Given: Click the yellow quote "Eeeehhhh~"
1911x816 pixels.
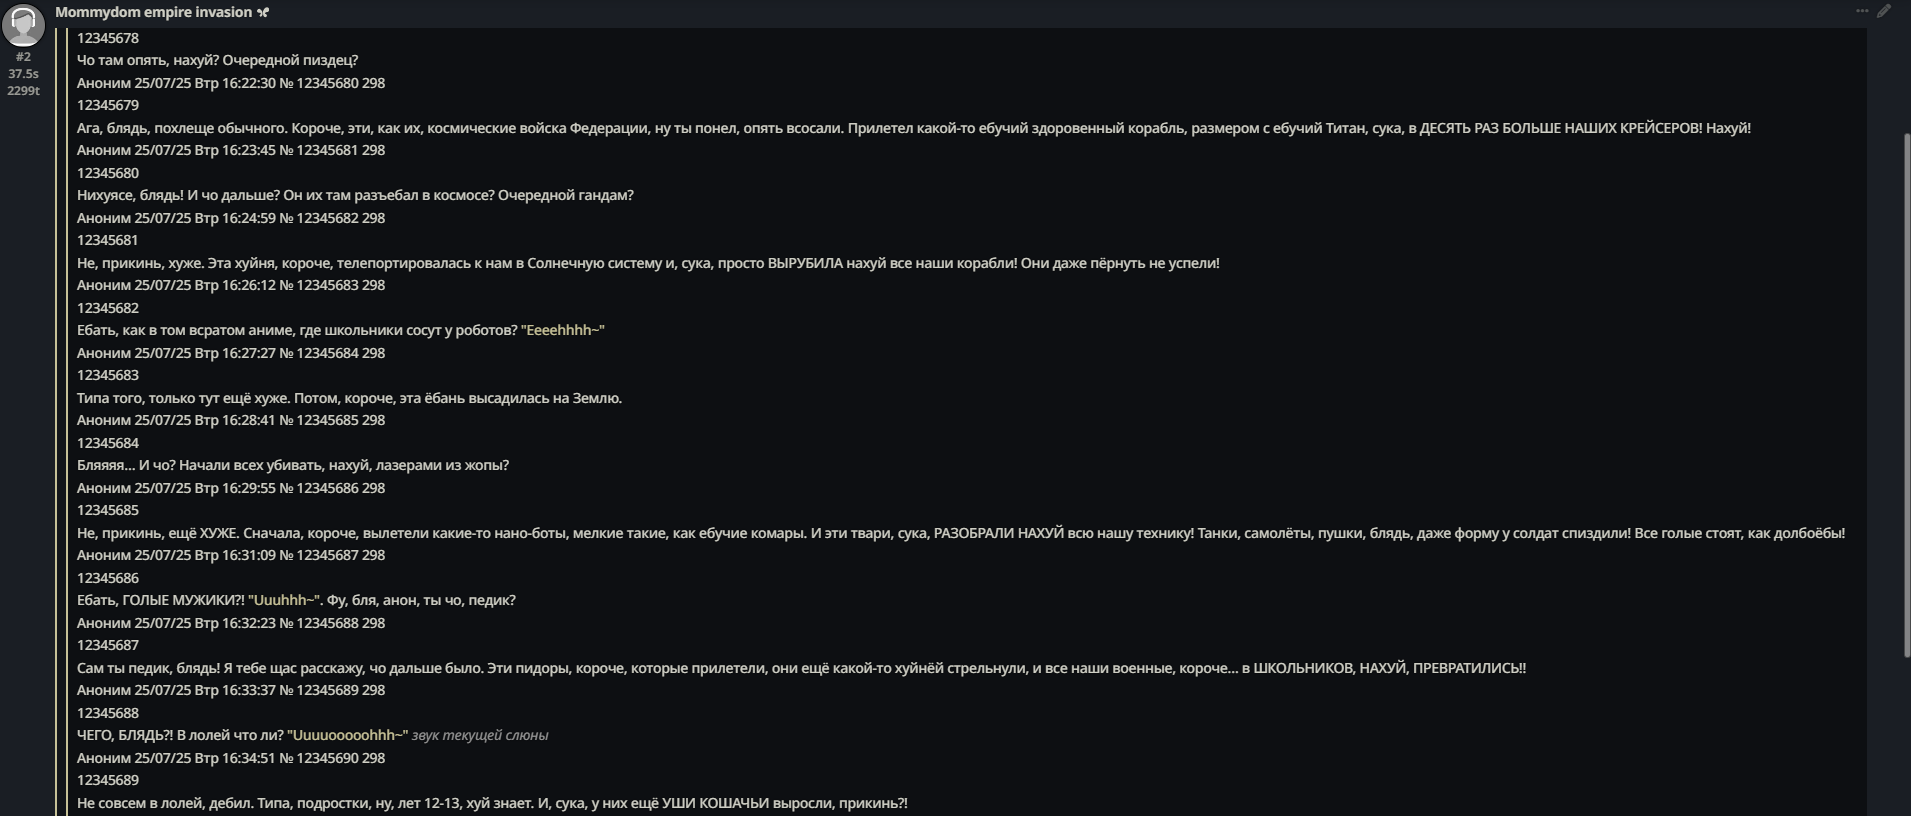Looking at the screenshot, I should coord(562,330).
